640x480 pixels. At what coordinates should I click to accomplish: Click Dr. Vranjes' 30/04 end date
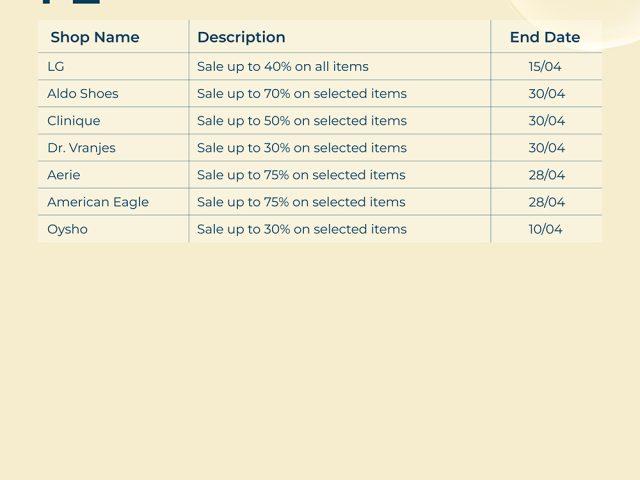coord(547,148)
